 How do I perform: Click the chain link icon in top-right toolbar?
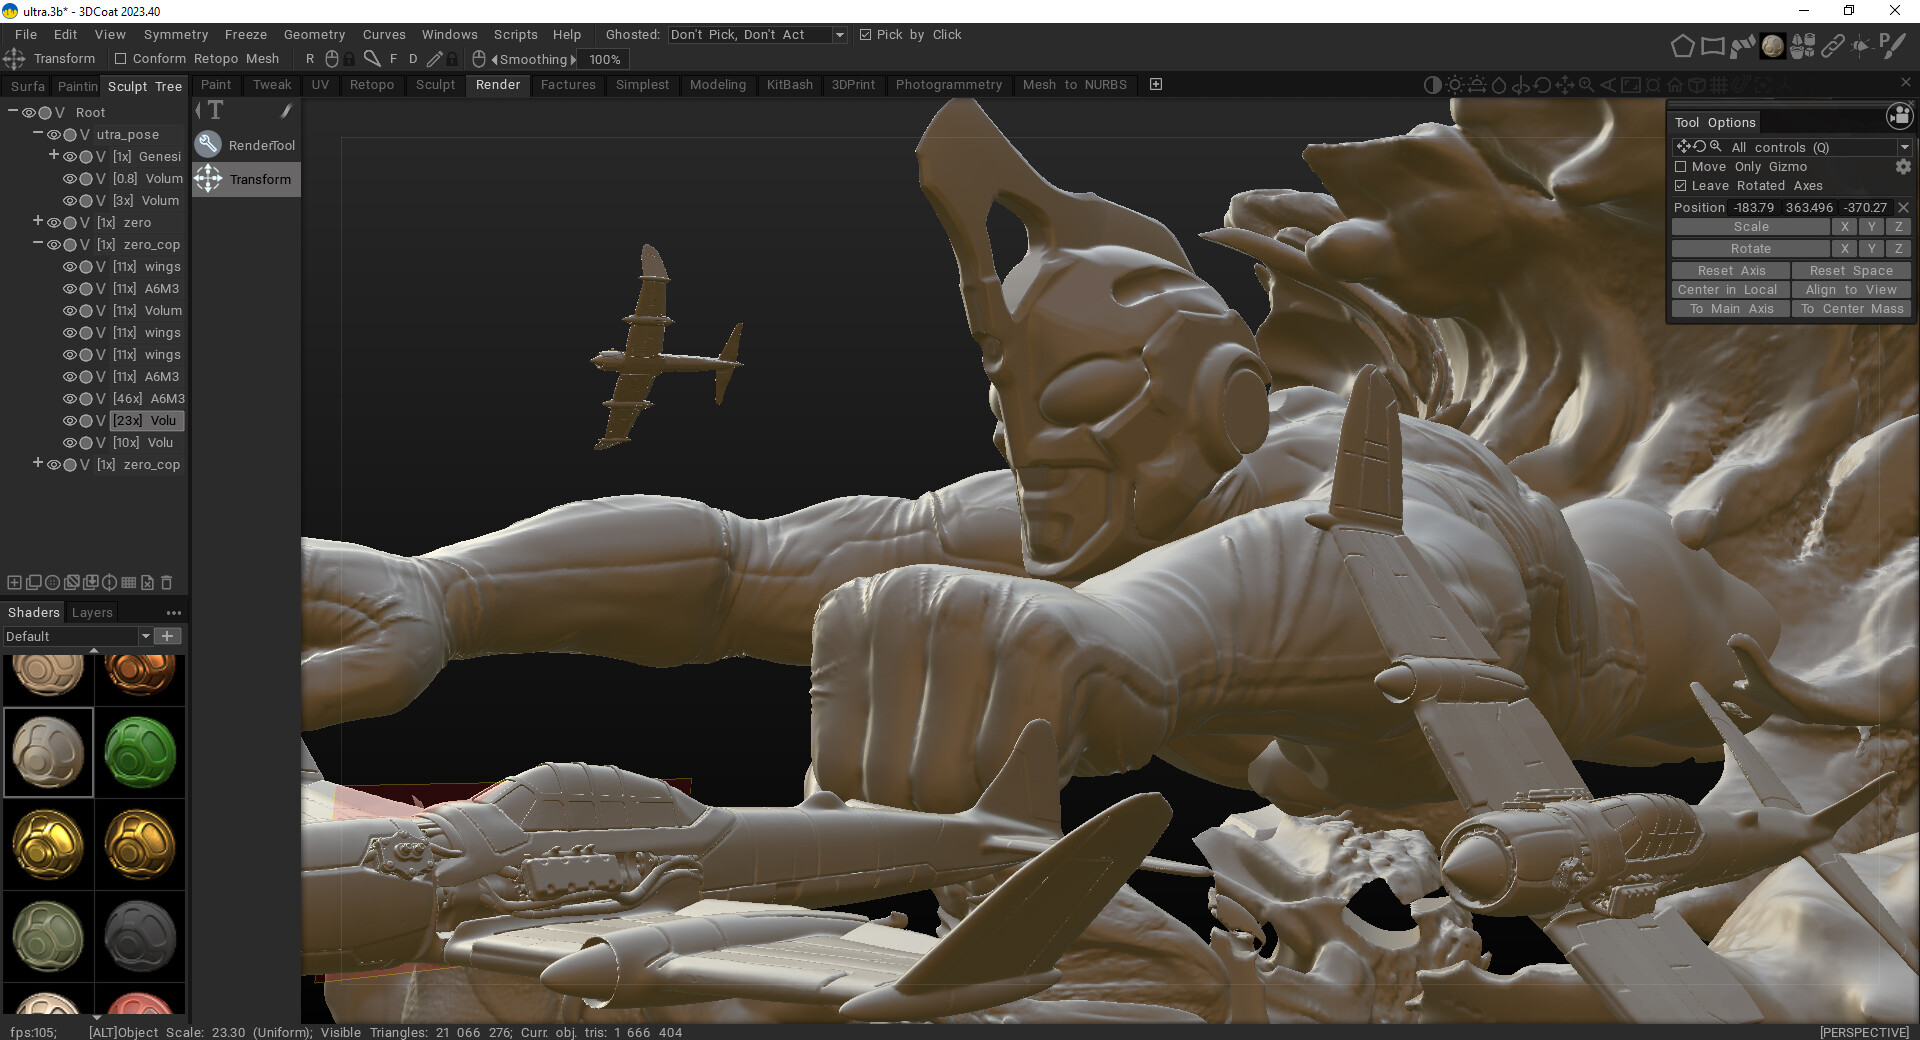pyautogui.click(x=1832, y=46)
